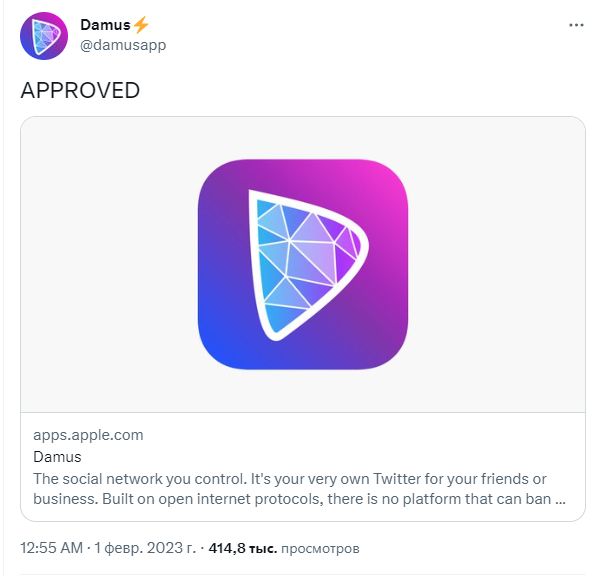The height and width of the screenshot is (576, 597).
Task: Click the trailing ellipsis of the card description
Action: (x=560, y=499)
